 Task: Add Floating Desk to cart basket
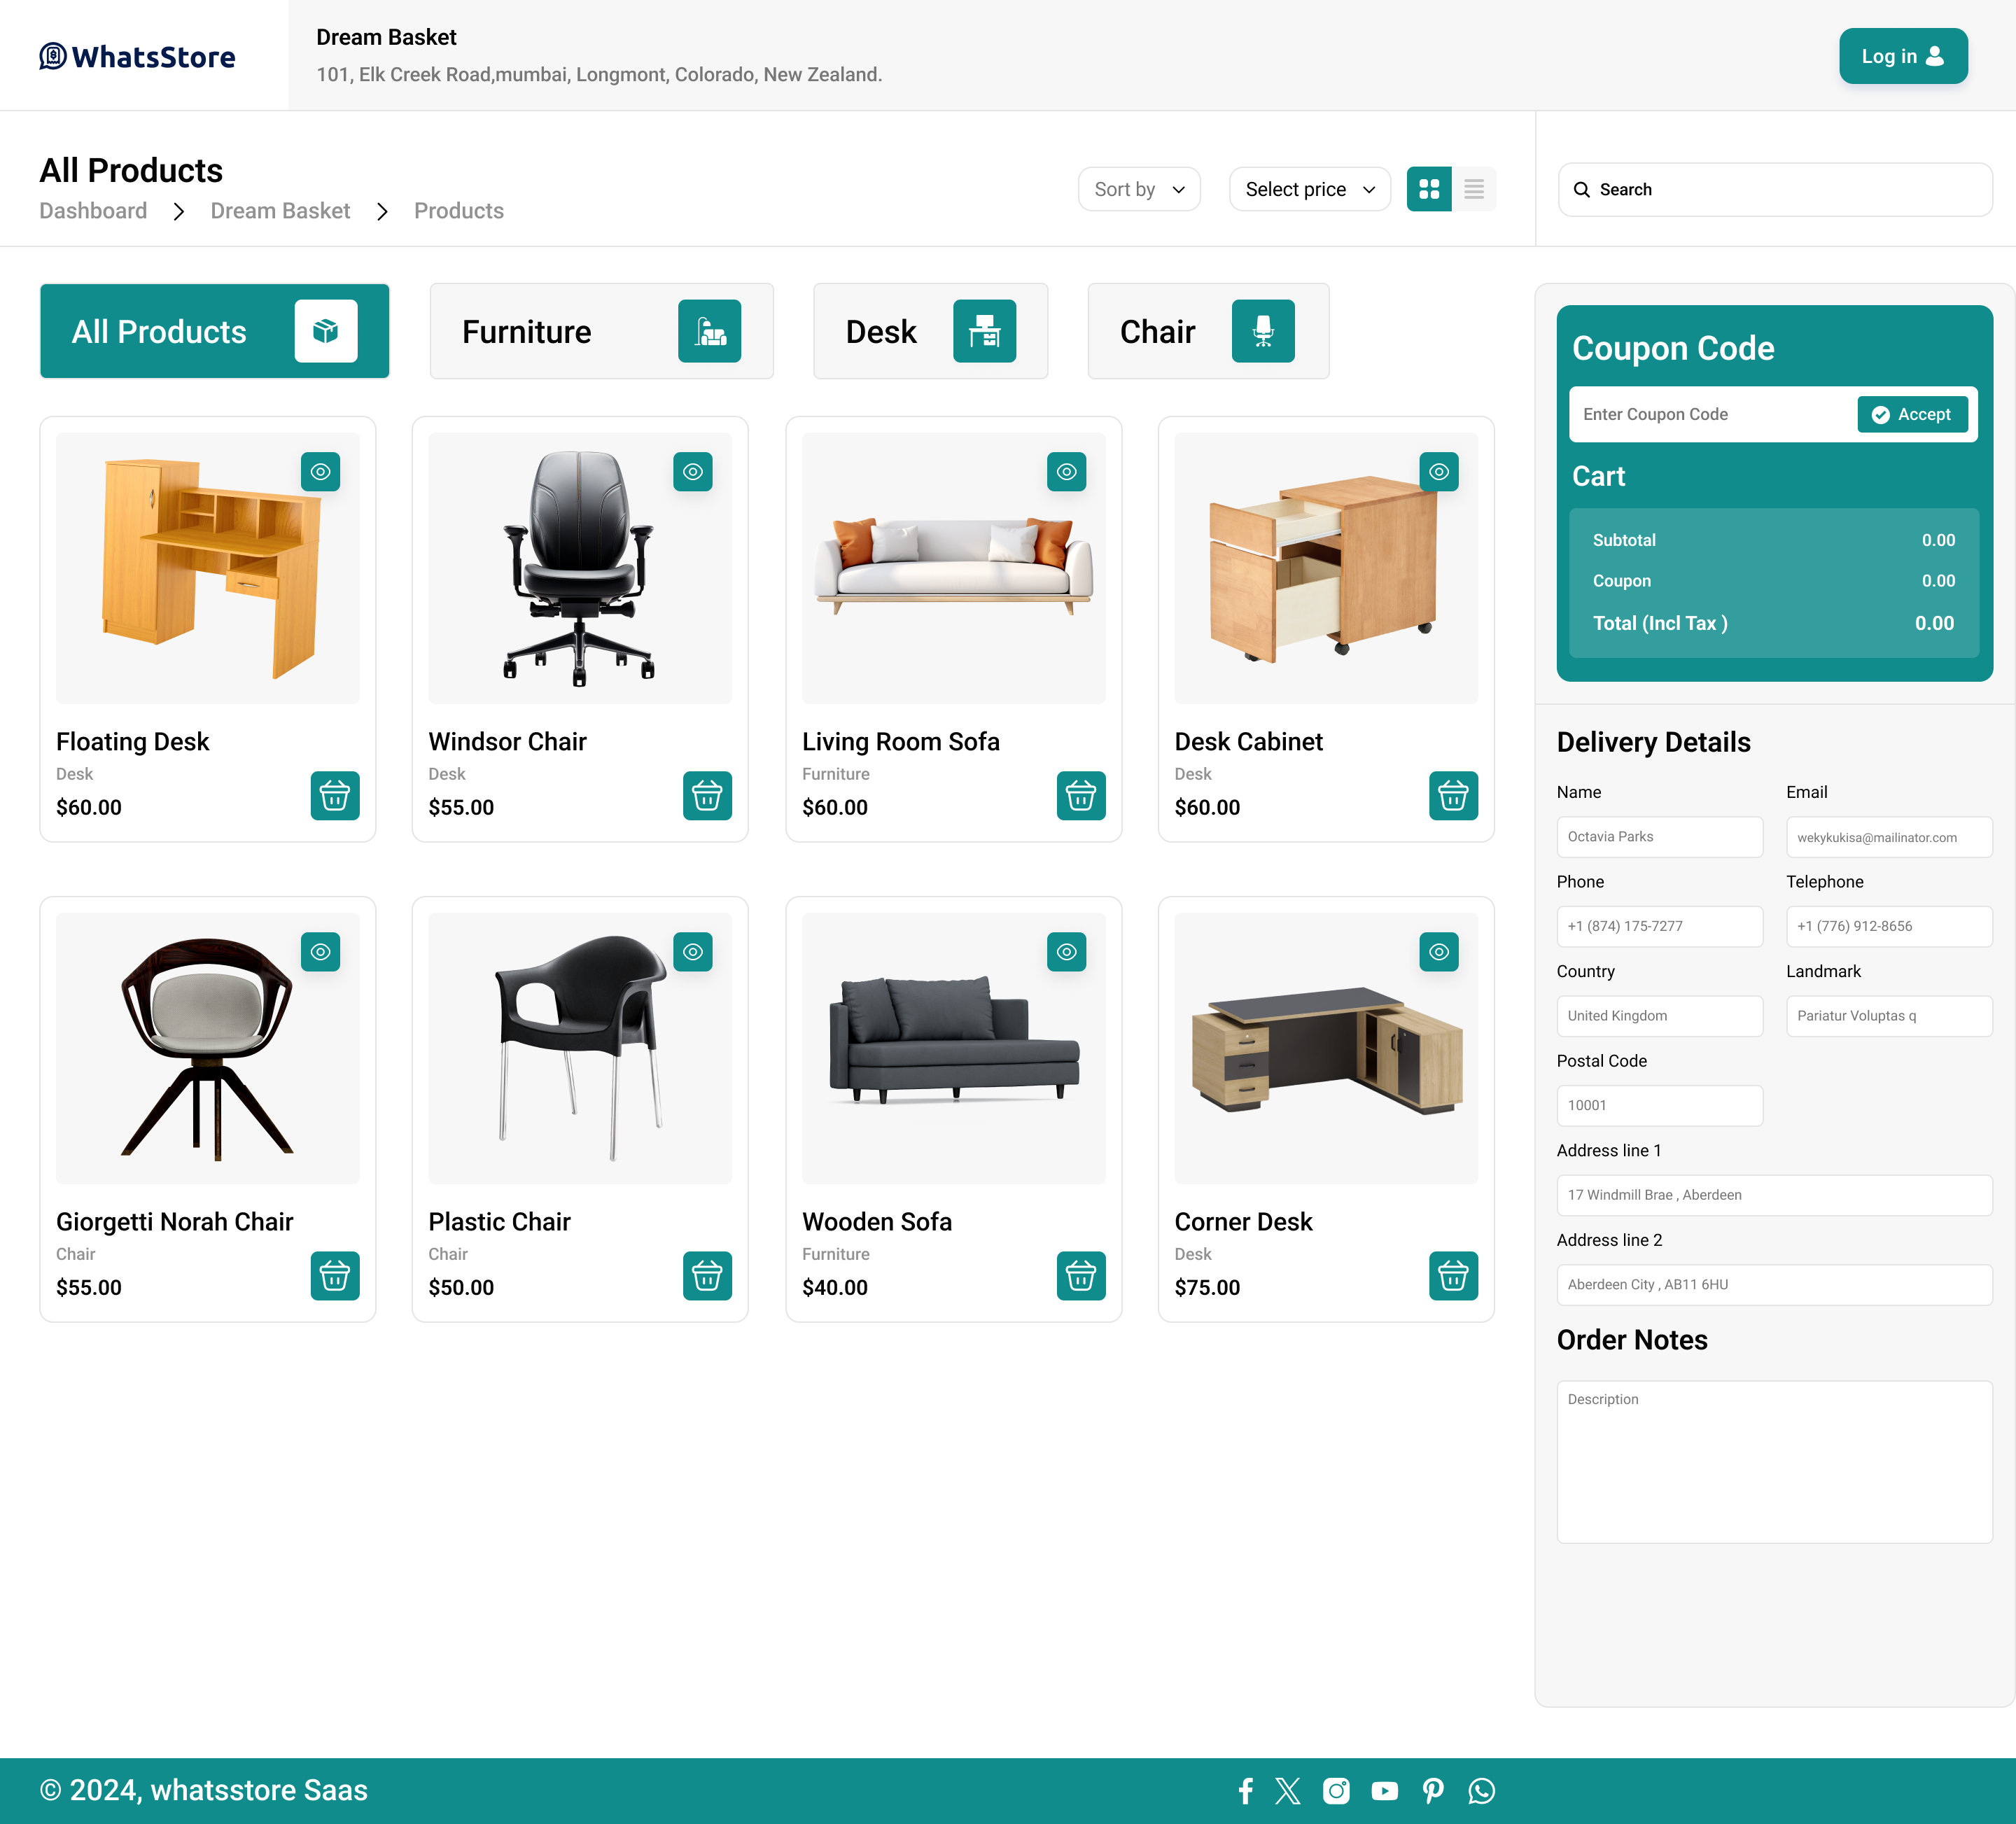pos(334,796)
